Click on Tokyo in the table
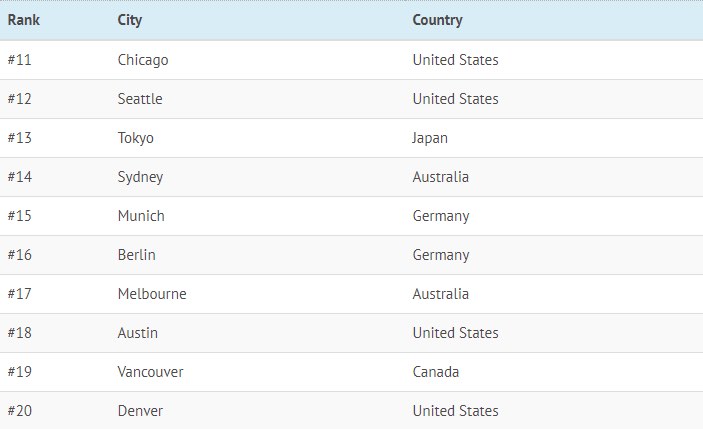The width and height of the screenshot is (703, 429). pos(135,138)
